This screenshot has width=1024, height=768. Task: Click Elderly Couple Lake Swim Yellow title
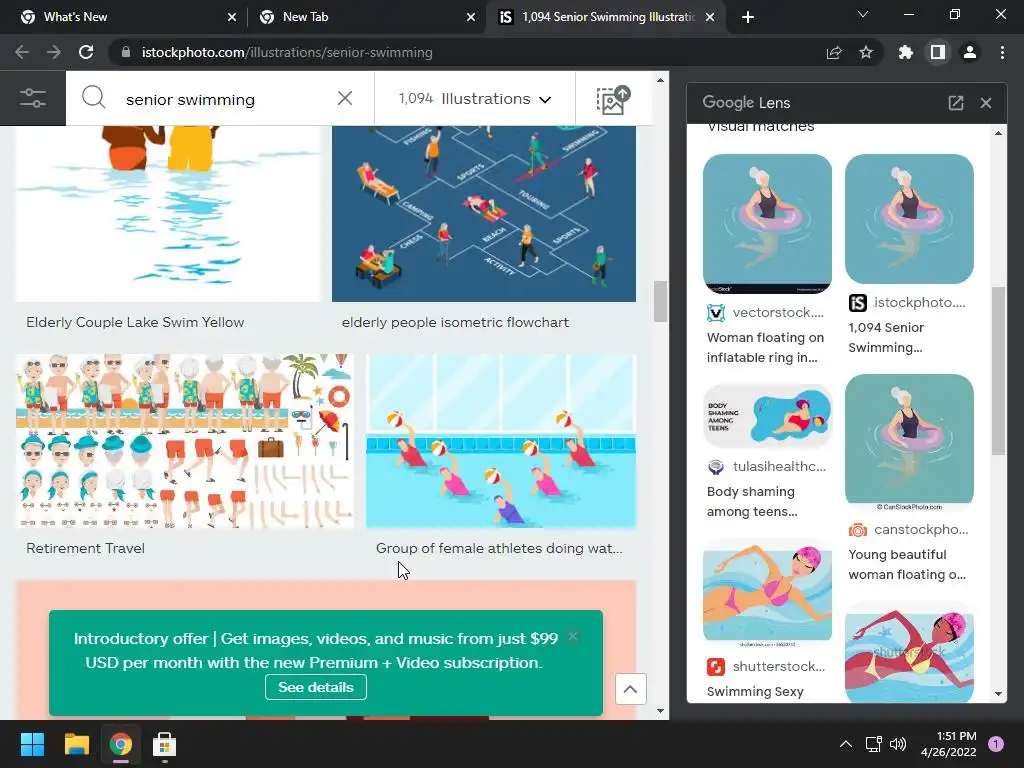coord(135,322)
